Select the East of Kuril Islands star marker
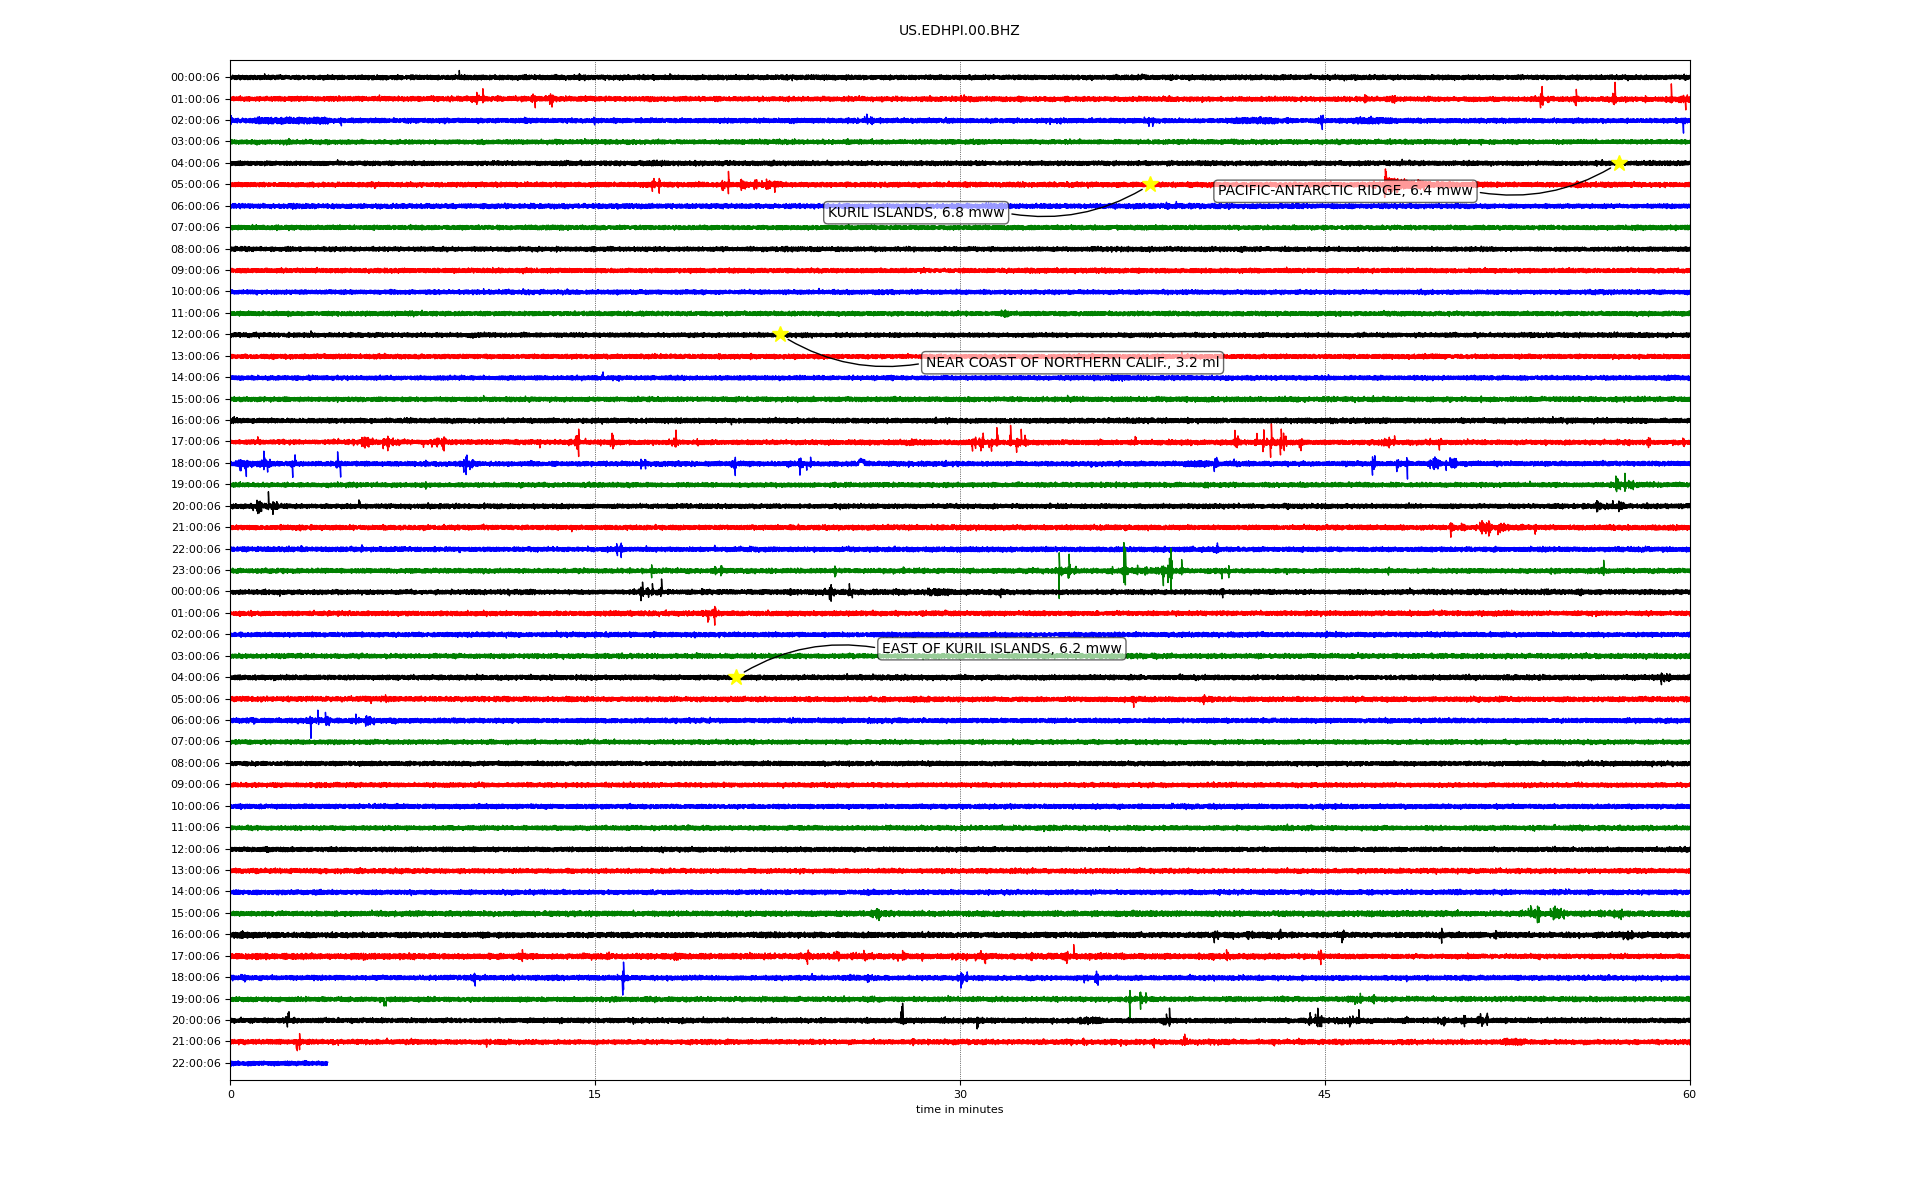 pyautogui.click(x=736, y=677)
